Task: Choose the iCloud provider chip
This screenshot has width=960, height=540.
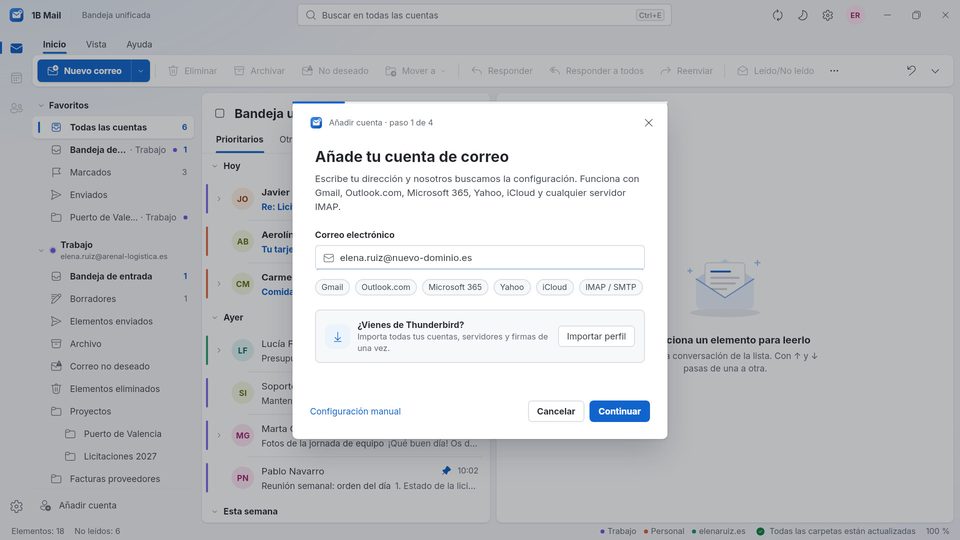Action: [555, 287]
